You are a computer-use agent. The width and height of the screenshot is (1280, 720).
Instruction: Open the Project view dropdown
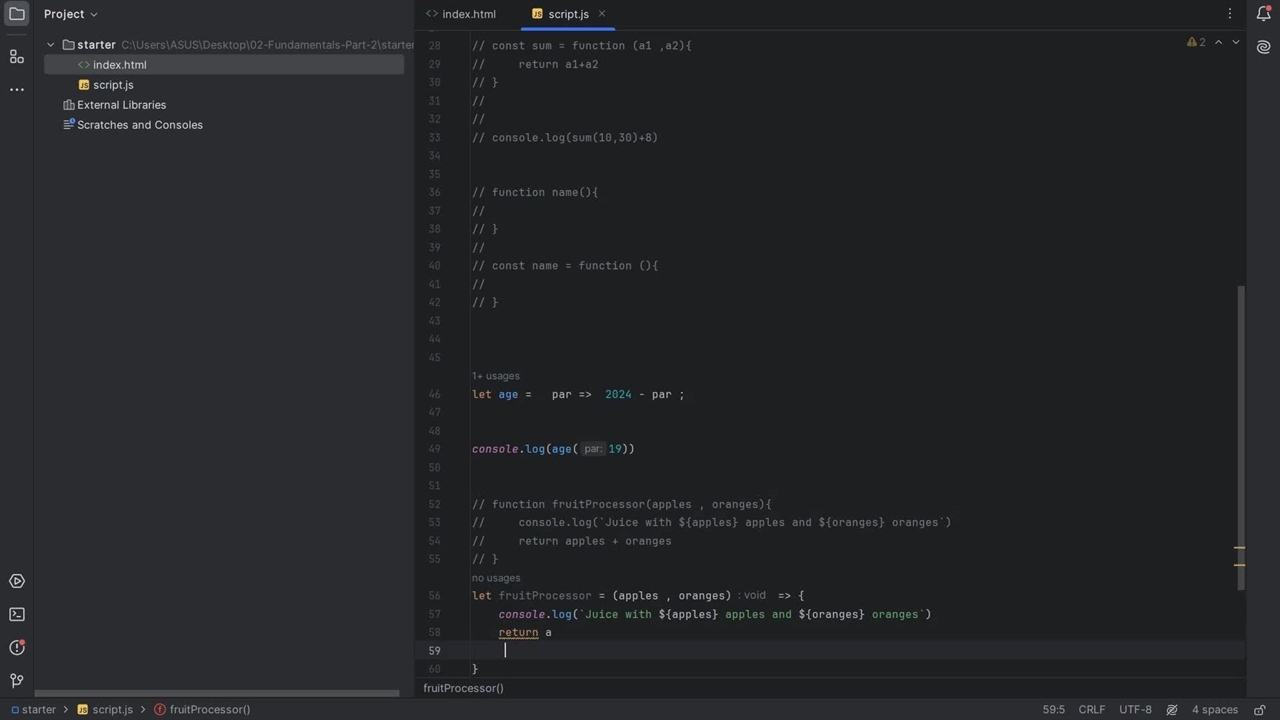(x=71, y=14)
